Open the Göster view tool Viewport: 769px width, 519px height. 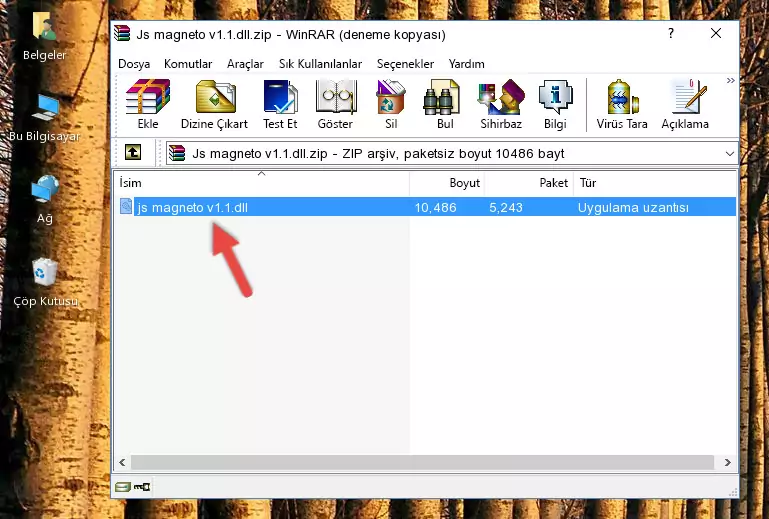[335, 104]
